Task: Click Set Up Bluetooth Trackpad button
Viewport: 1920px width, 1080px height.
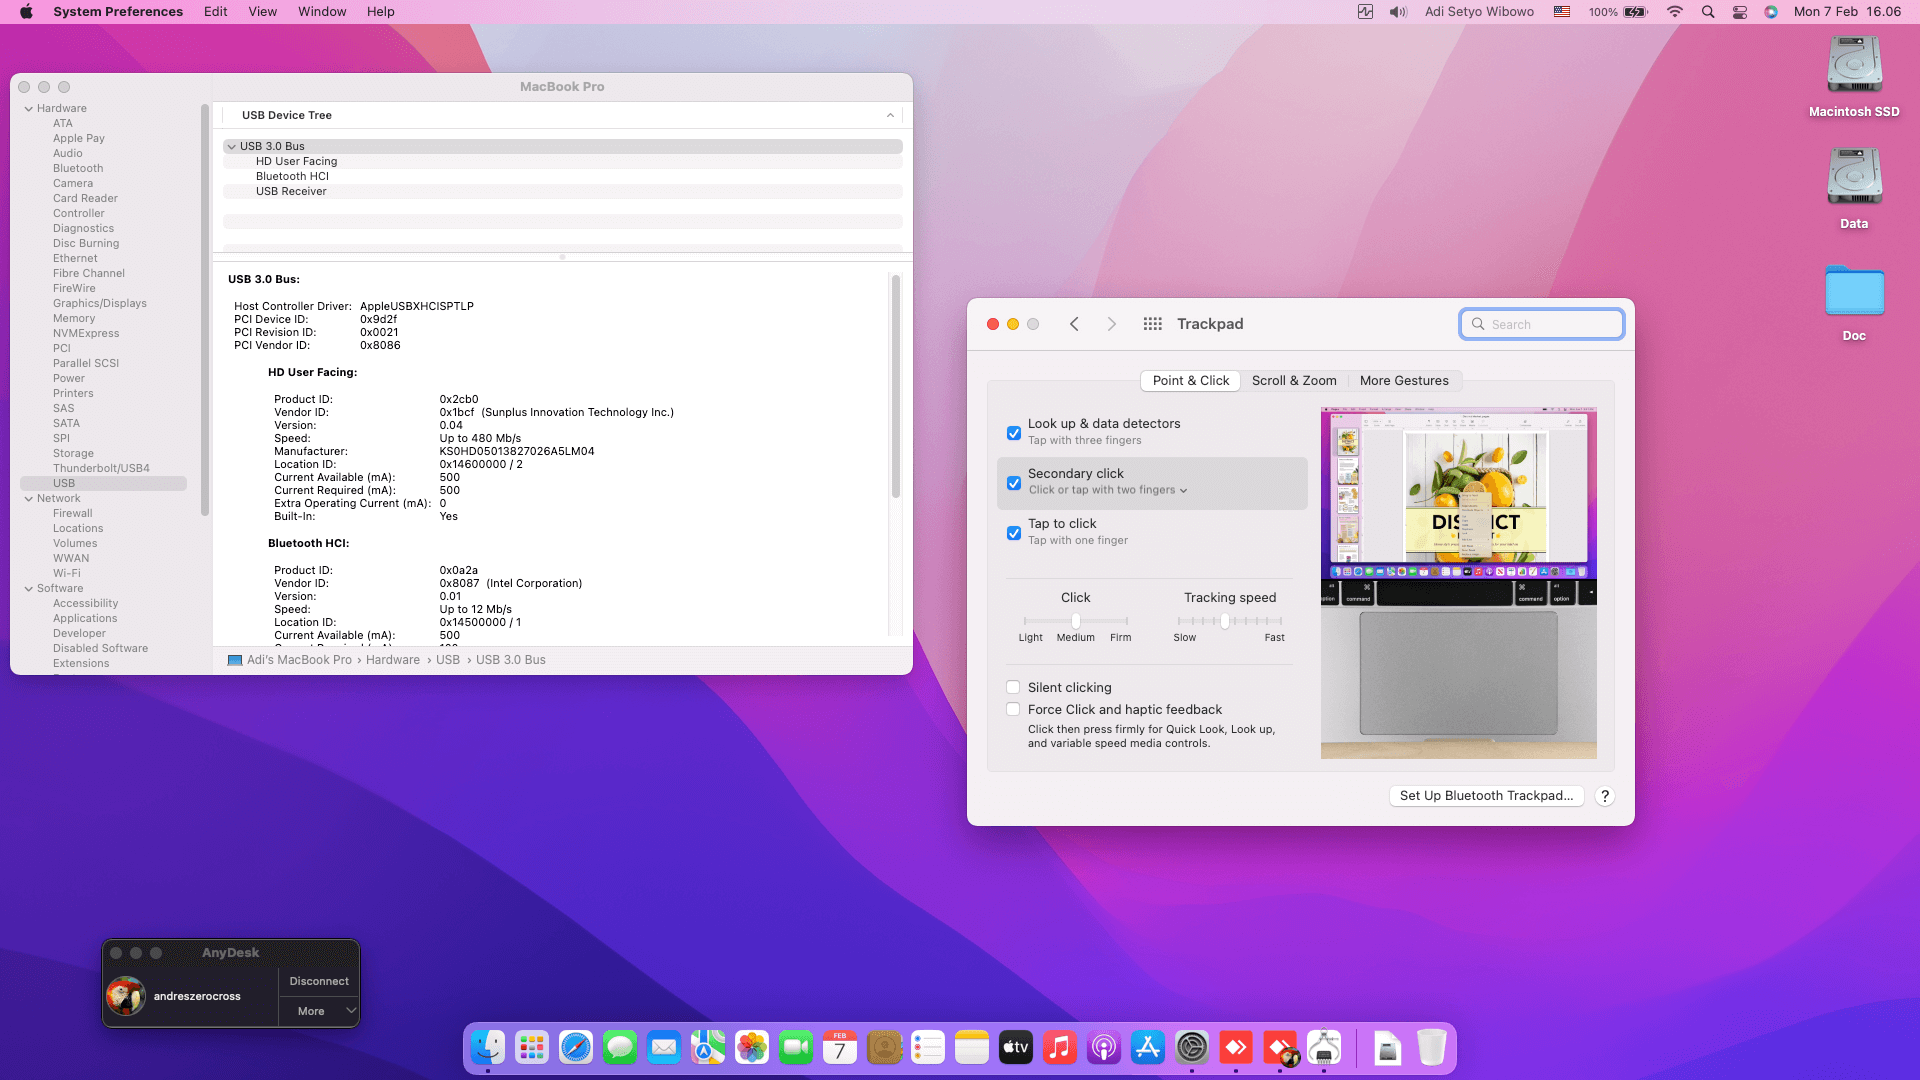Action: (x=1486, y=796)
